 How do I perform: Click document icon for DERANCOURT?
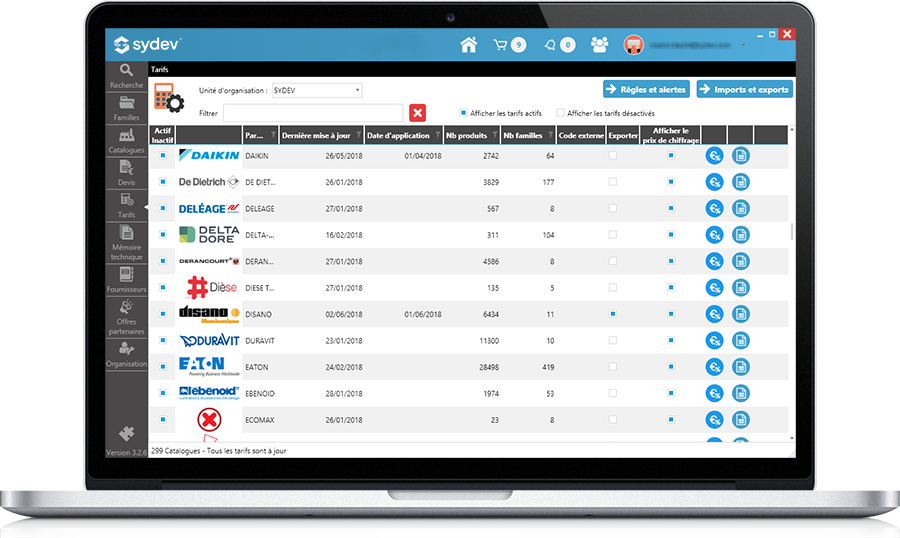pos(741,261)
